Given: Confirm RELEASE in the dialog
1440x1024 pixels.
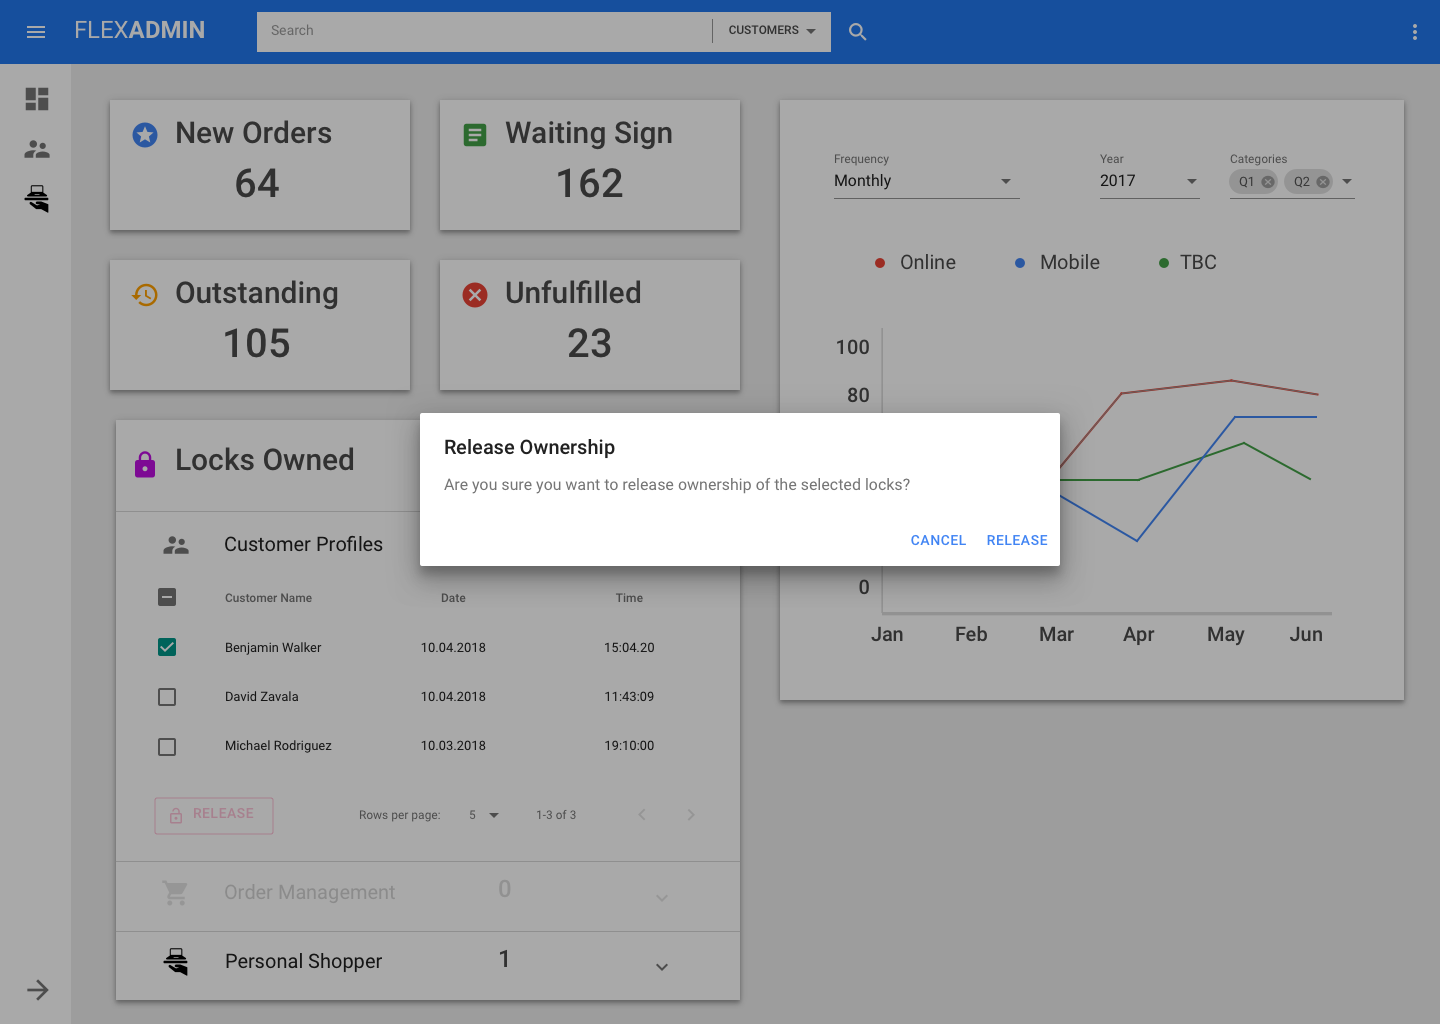Looking at the screenshot, I should [x=1016, y=540].
